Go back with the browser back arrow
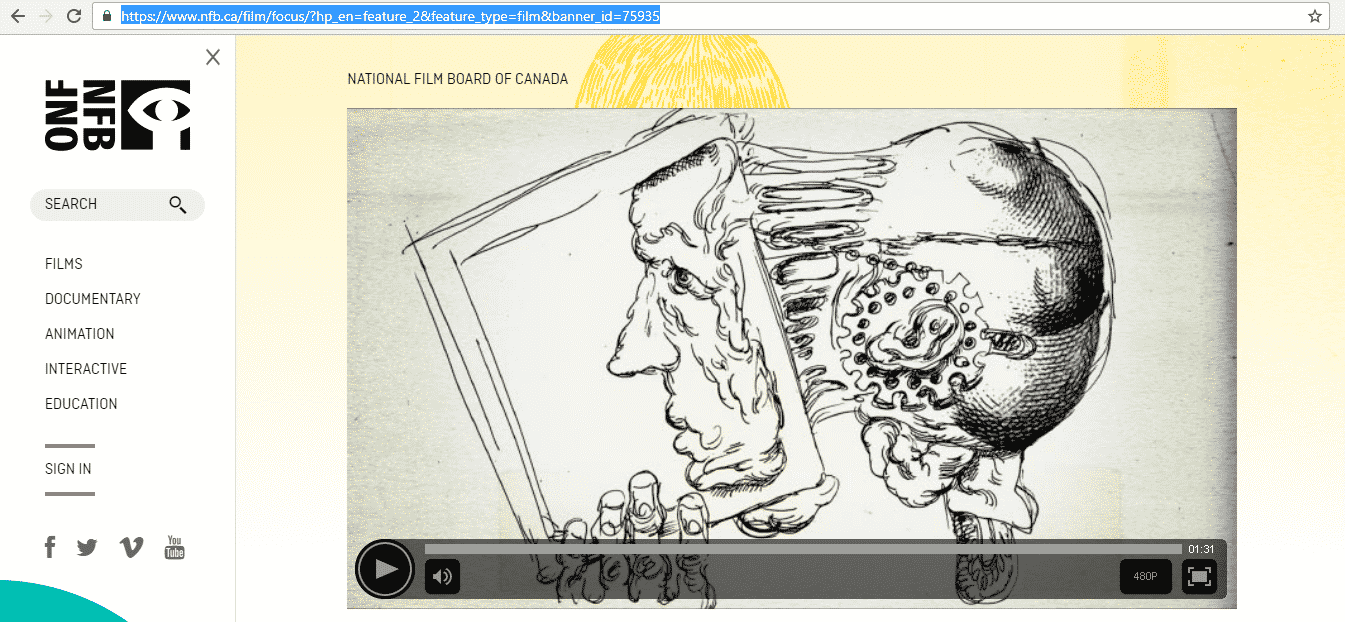 click(18, 16)
